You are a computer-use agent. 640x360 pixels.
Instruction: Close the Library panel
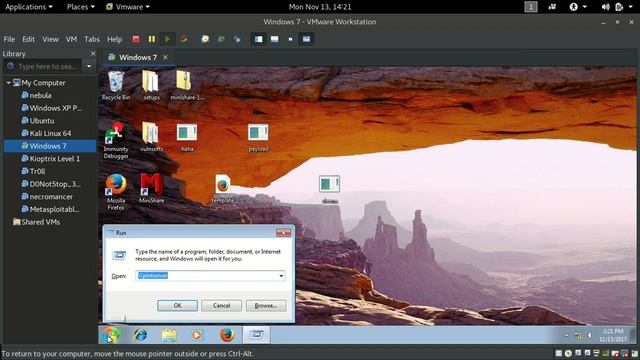(x=93, y=53)
